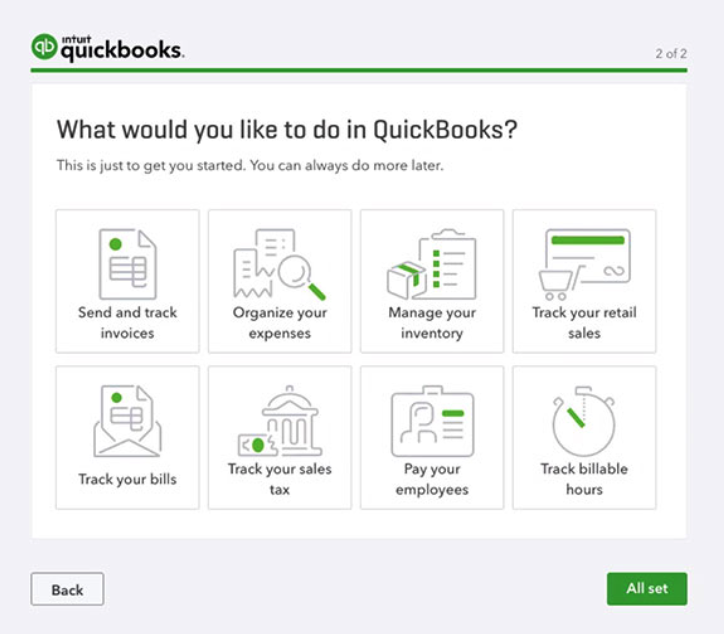724x634 pixels.
Task: Select the "Track your bills" label
Action: [x=127, y=479]
